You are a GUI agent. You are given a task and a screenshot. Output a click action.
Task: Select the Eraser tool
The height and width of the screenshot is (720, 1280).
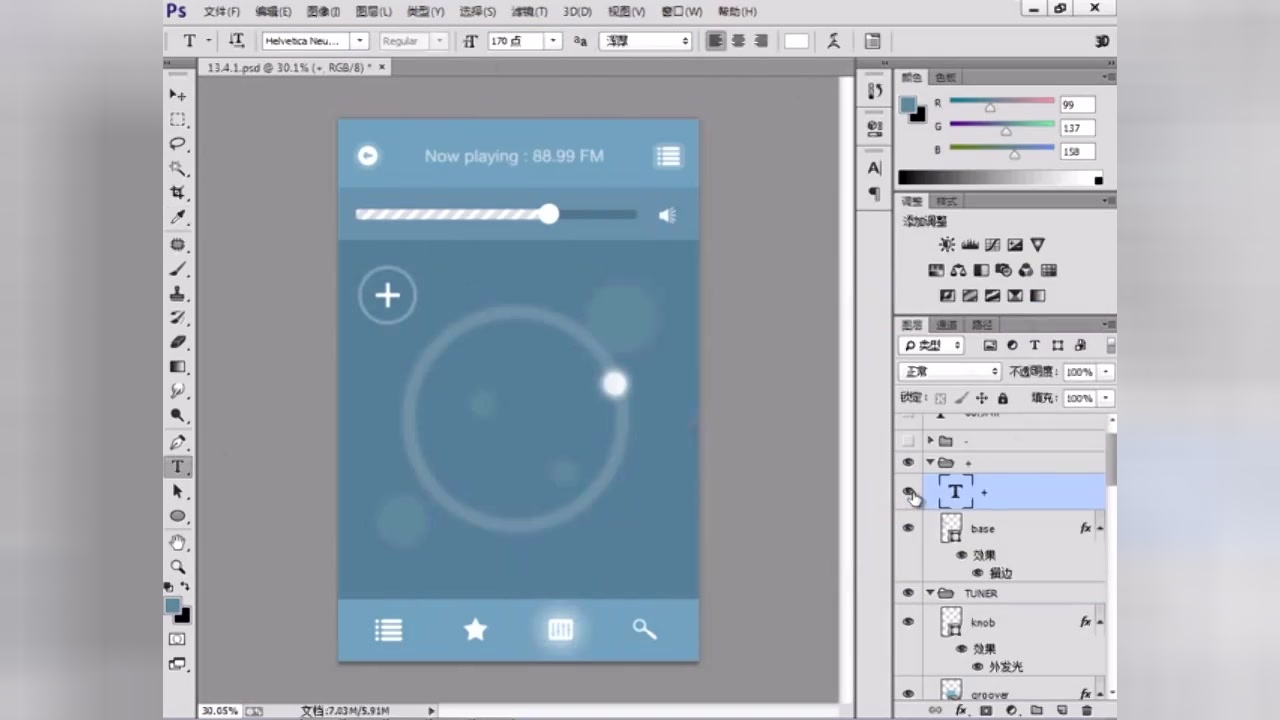click(x=178, y=343)
